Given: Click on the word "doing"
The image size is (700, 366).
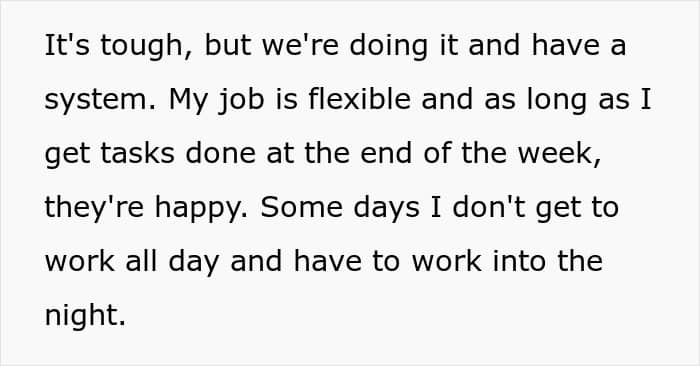Looking at the screenshot, I should point(389,46).
